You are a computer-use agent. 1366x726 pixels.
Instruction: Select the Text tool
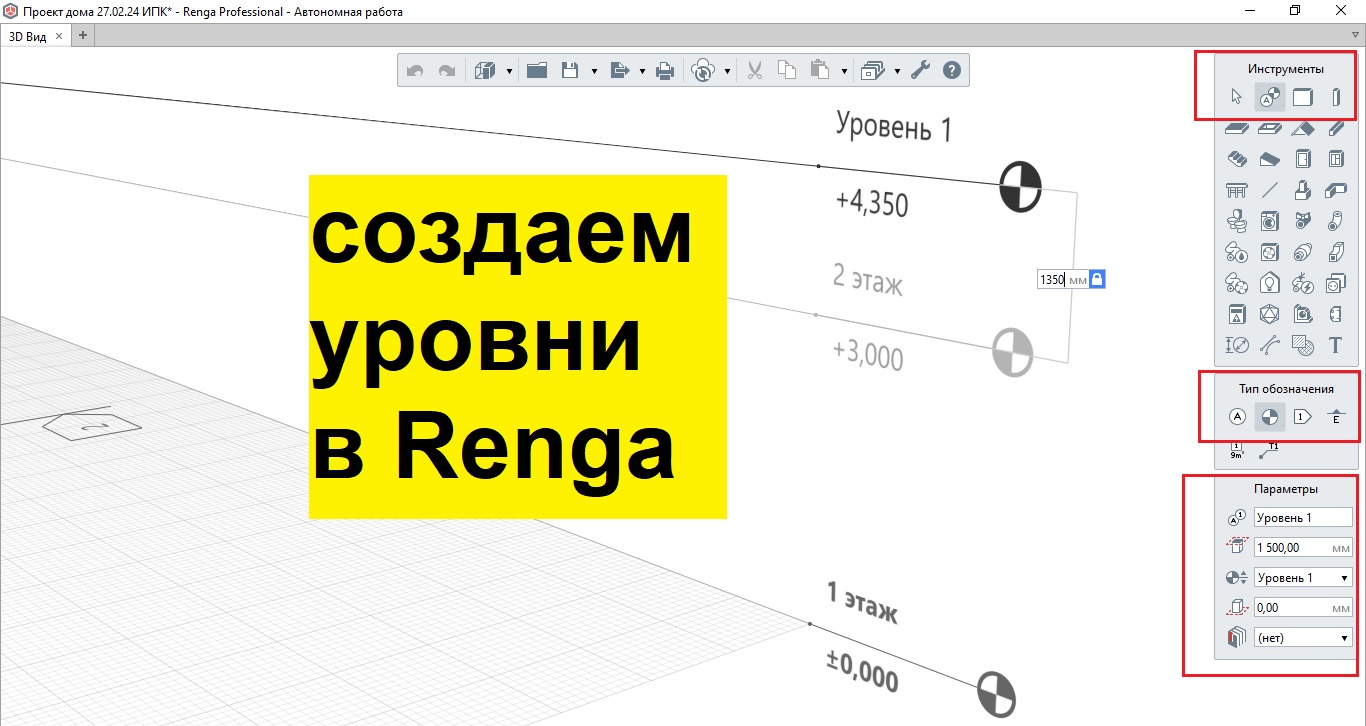(1335, 345)
